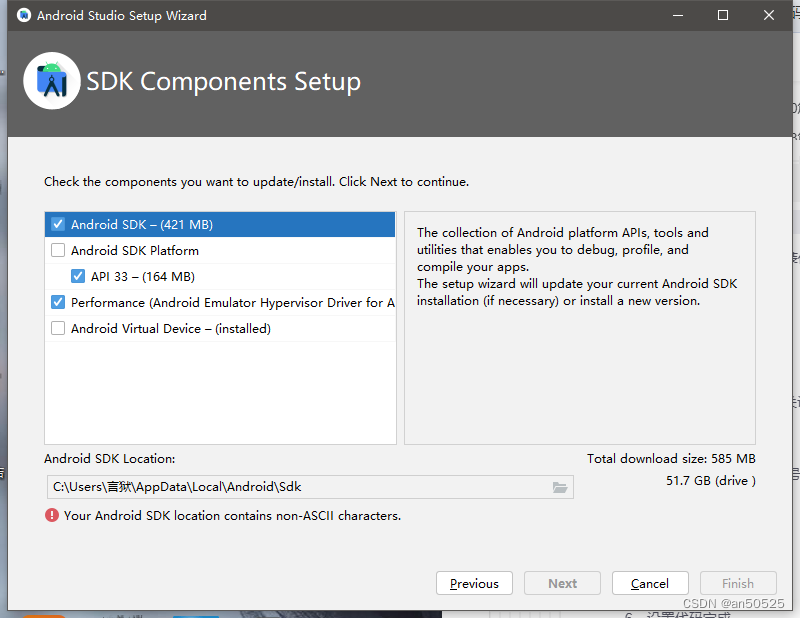Close the Android Studio Setup Wizard window
The height and width of the screenshot is (618, 800).
point(769,15)
